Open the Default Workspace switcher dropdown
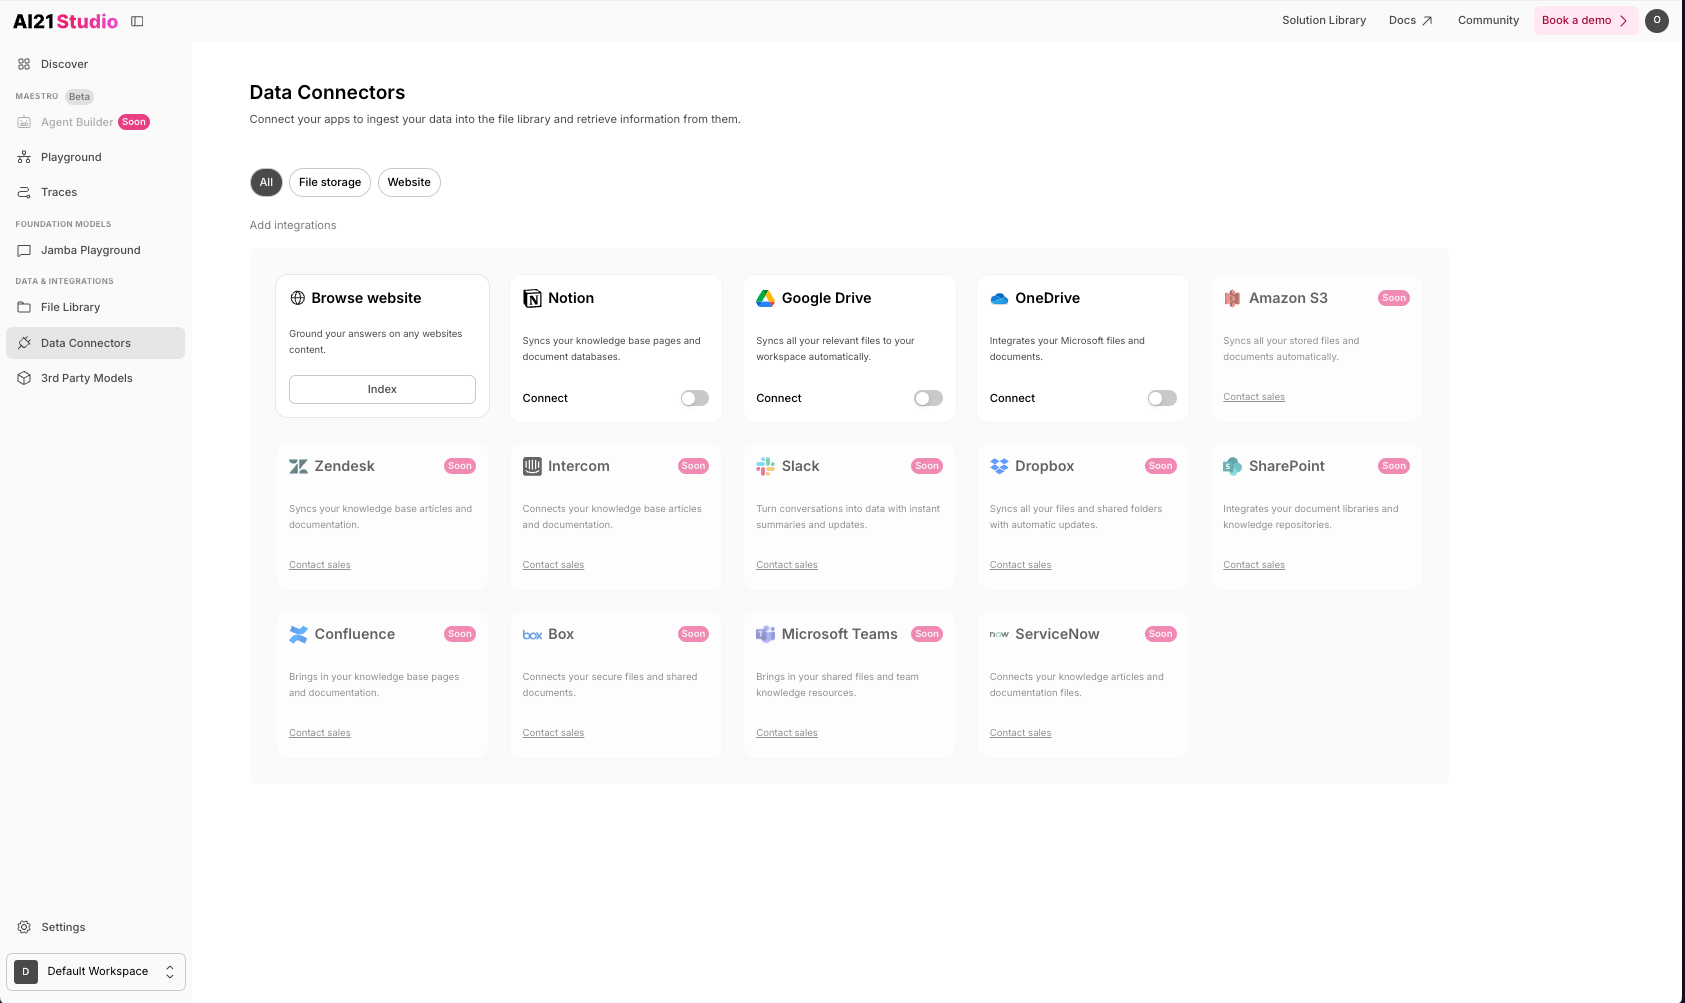1685x1003 pixels. [96, 971]
